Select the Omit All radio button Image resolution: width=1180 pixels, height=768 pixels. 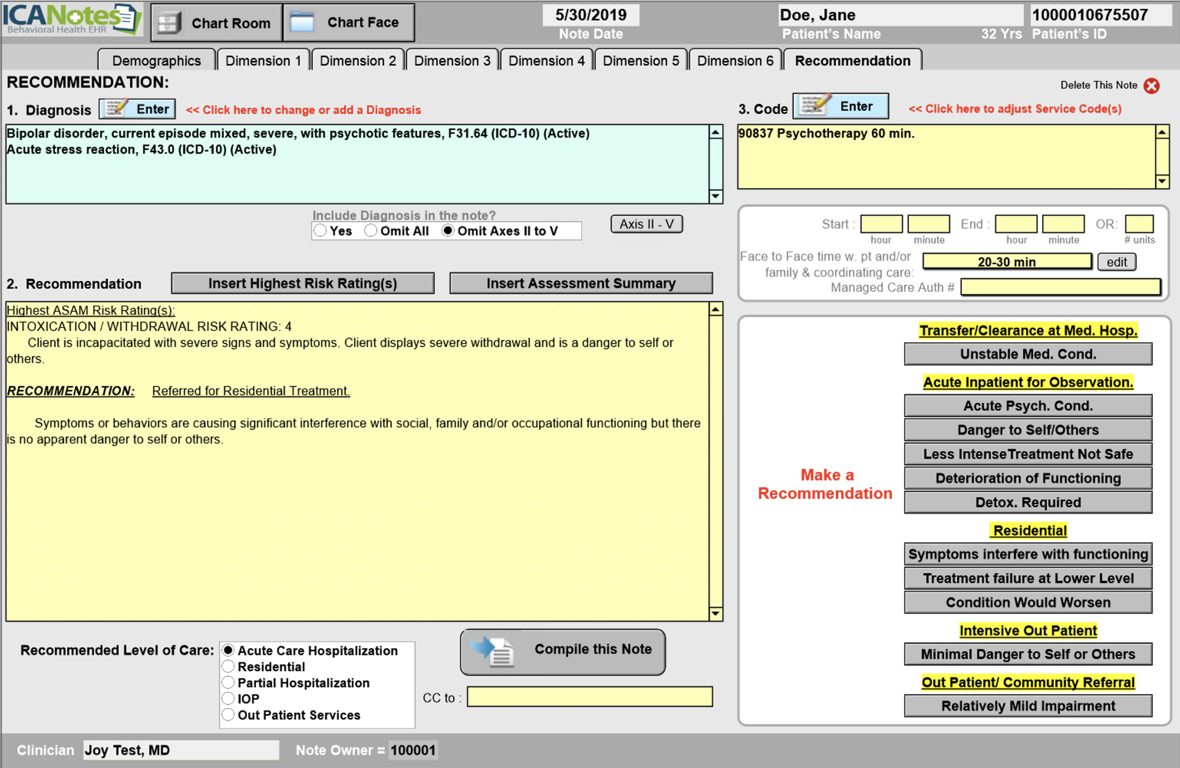pyautogui.click(x=371, y=231)
